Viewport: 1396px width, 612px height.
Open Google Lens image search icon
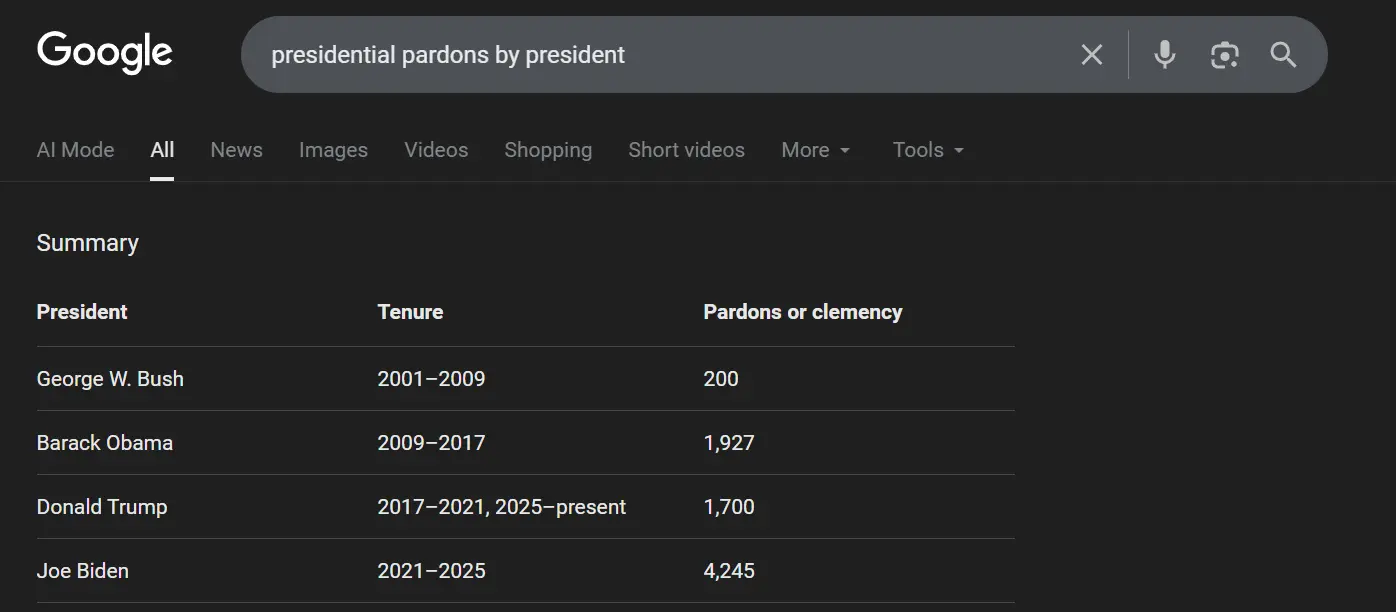pyautogui.click(x=1224, y=55)
